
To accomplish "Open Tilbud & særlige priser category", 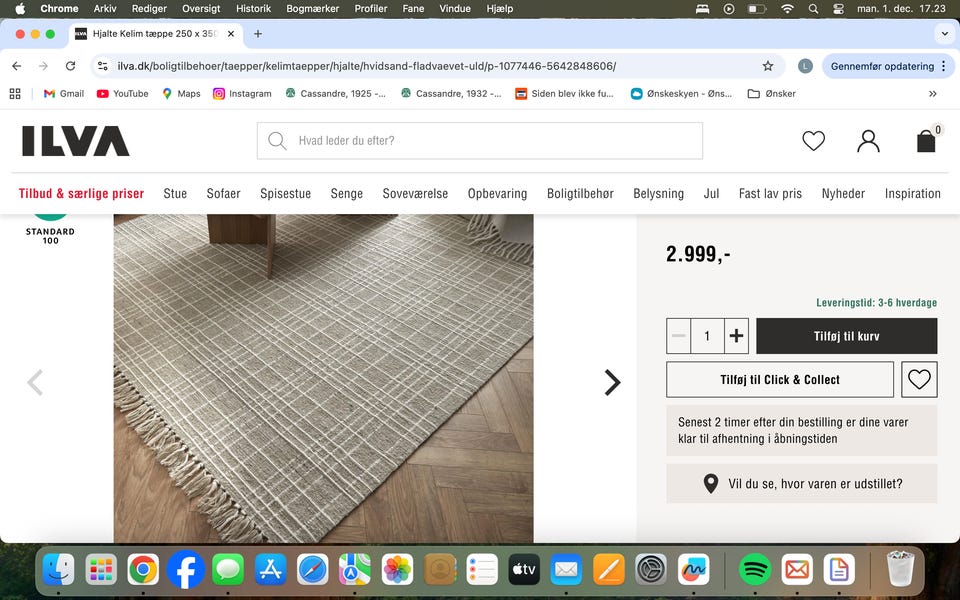I will 81,193.
